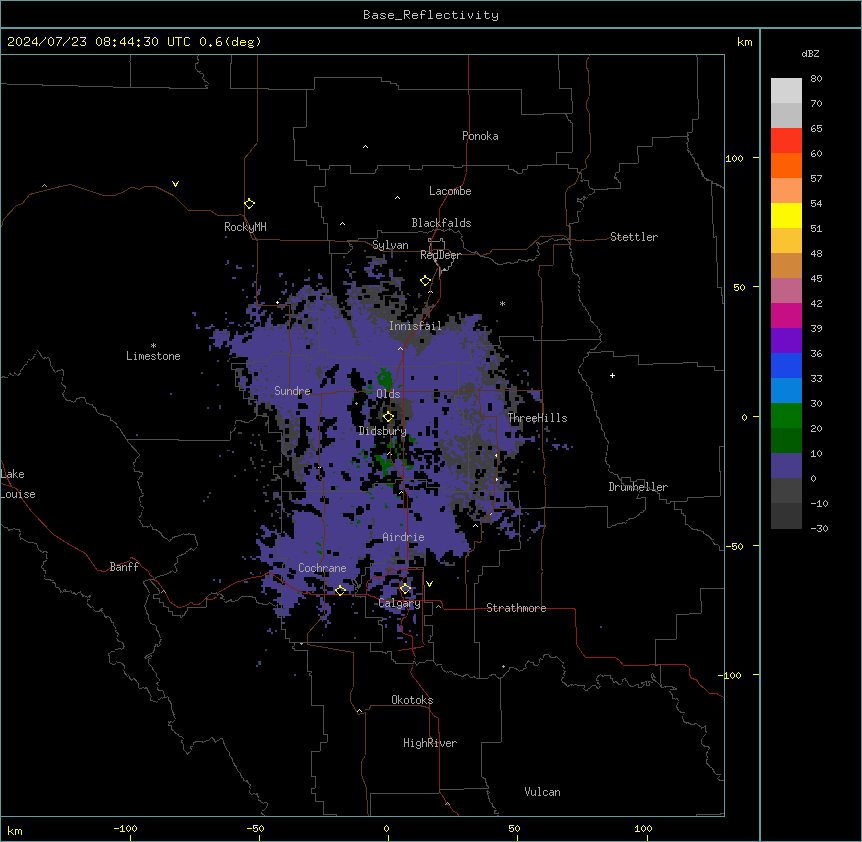Click the white plus marker north of Drumheller

point(612,375)
